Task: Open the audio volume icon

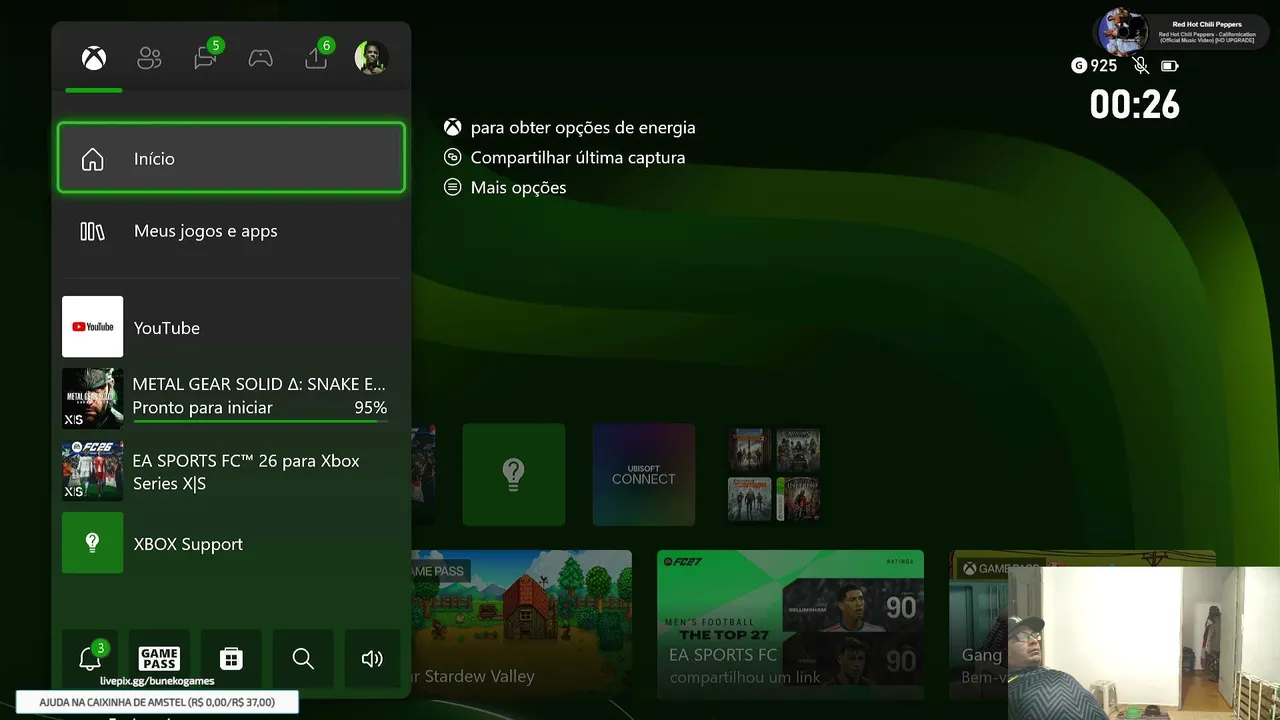Action: (372, 658)
